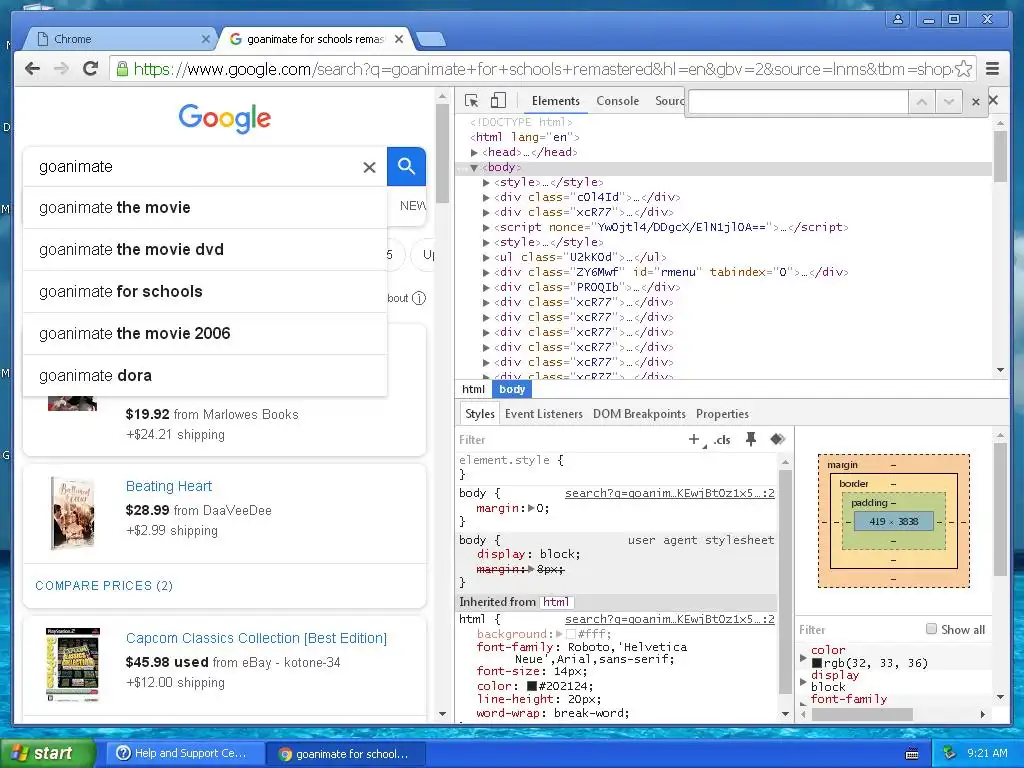Switch to the first Chrome tab
This screenshot has width=1024, height=768.
click(x=118, y=39)
